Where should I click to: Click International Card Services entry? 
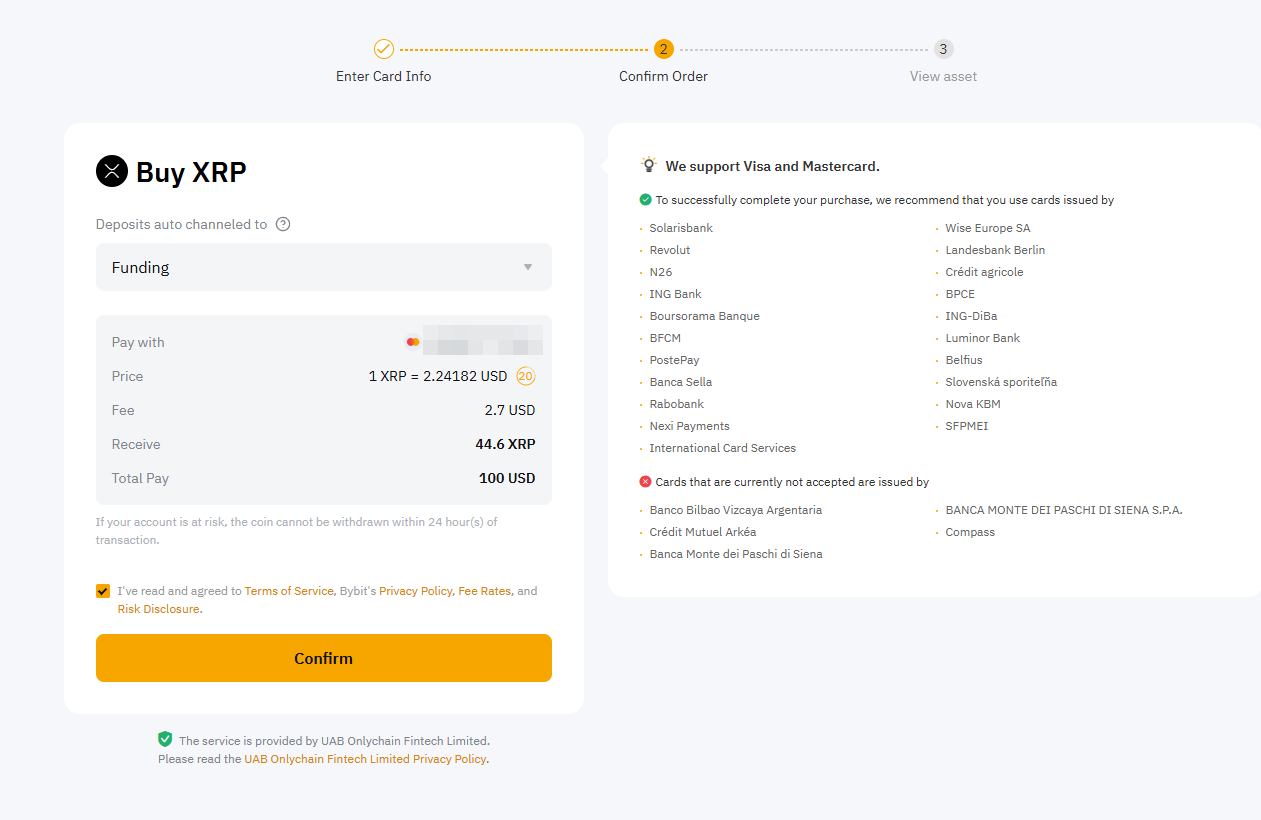(x=723, y=448)
